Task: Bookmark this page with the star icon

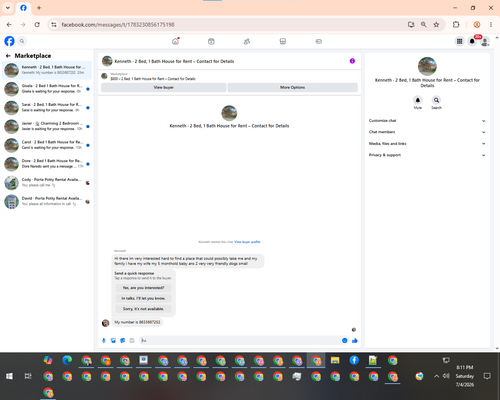Action: coord(436,25)
